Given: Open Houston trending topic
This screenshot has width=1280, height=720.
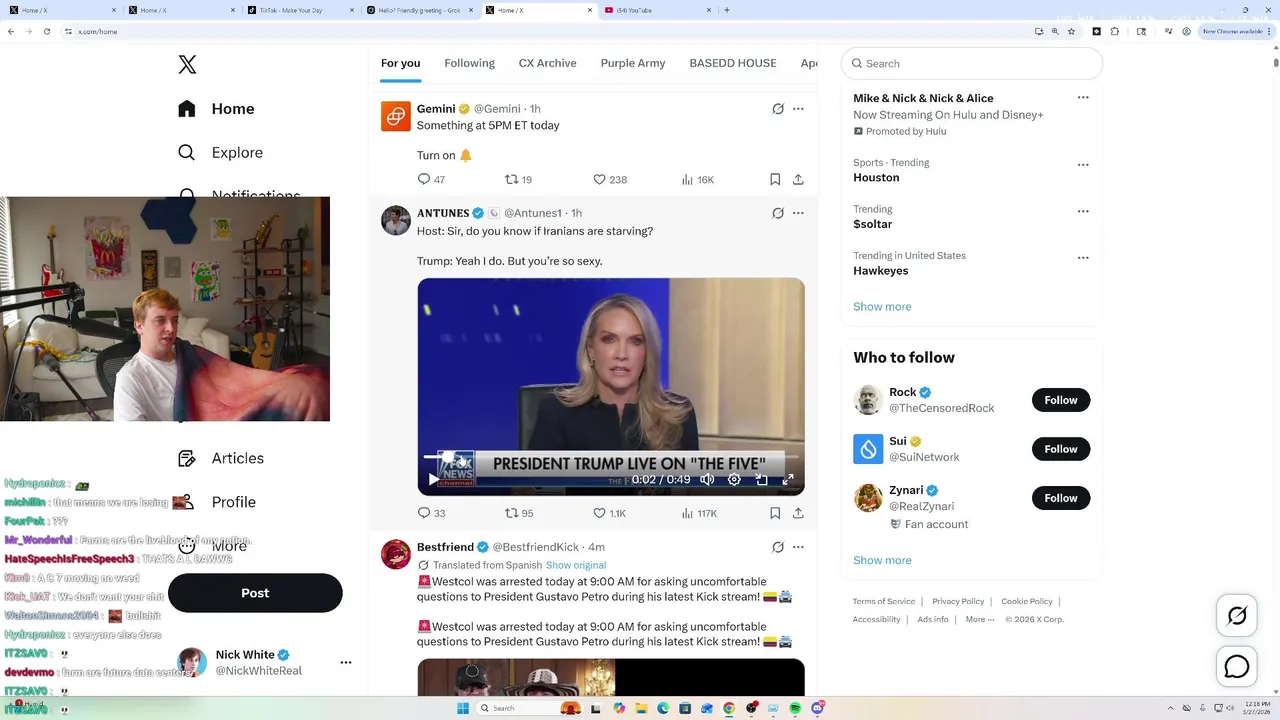Looking at the screenshot, I should (876, 178).
